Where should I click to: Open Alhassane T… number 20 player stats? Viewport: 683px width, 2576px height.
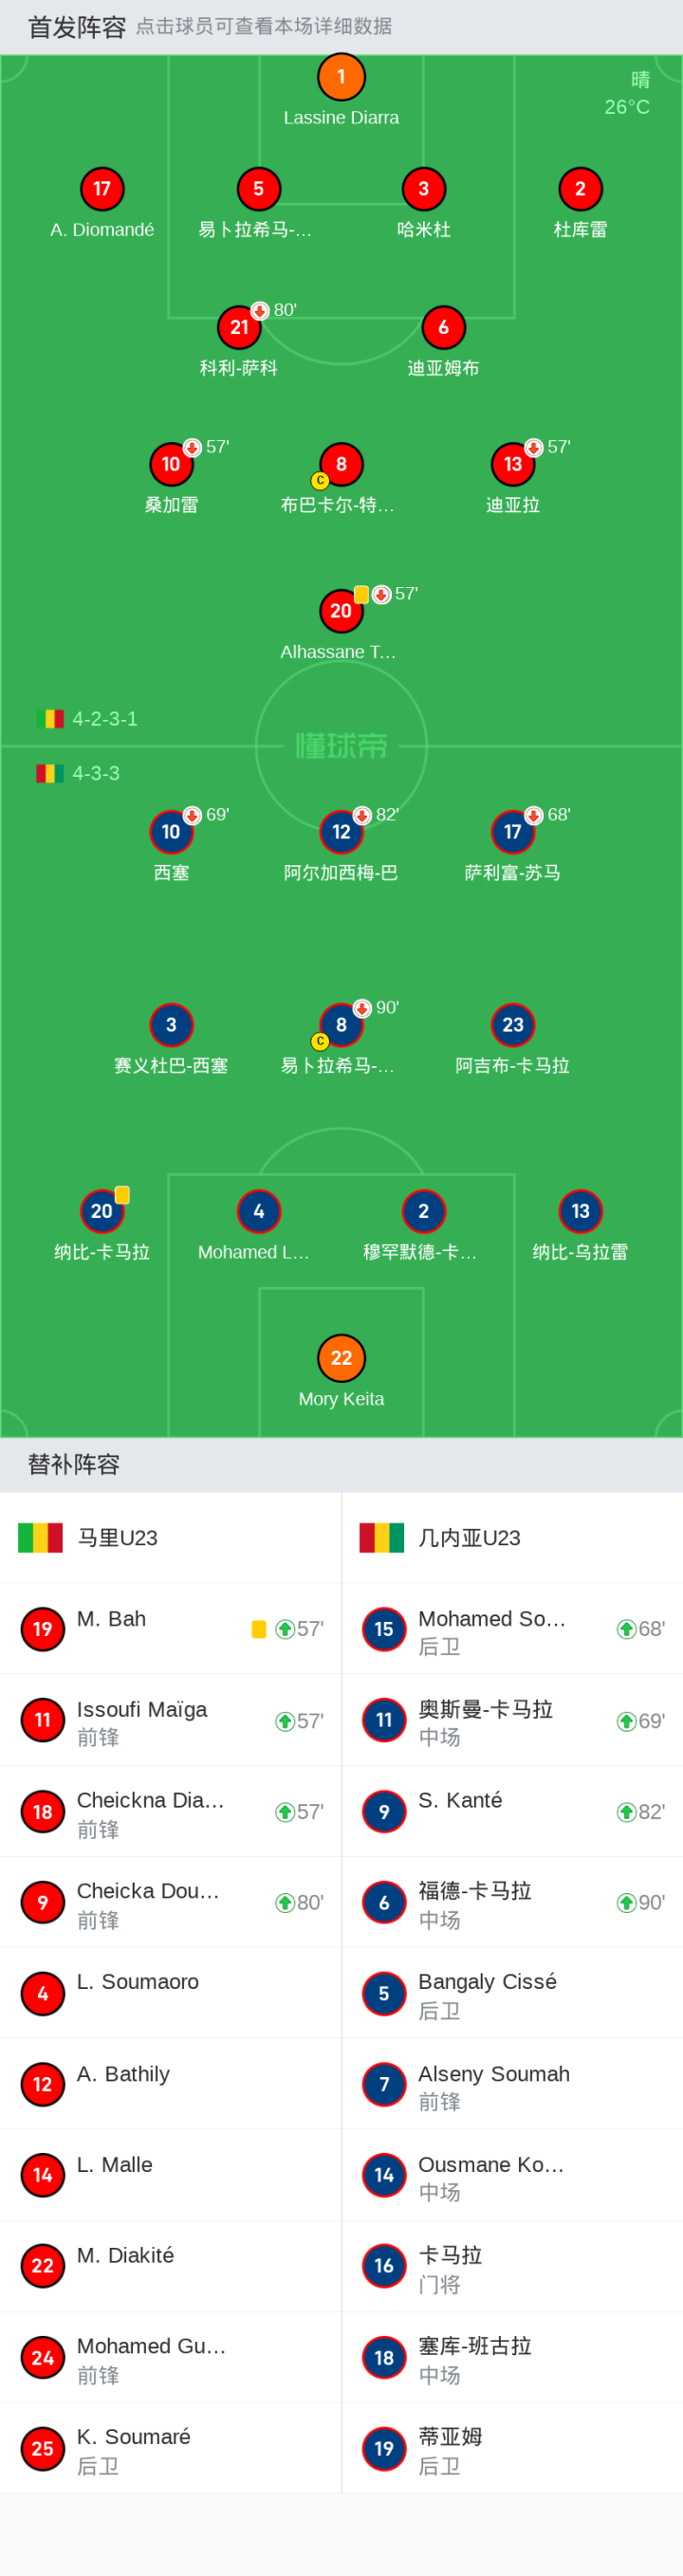[341, 611]
